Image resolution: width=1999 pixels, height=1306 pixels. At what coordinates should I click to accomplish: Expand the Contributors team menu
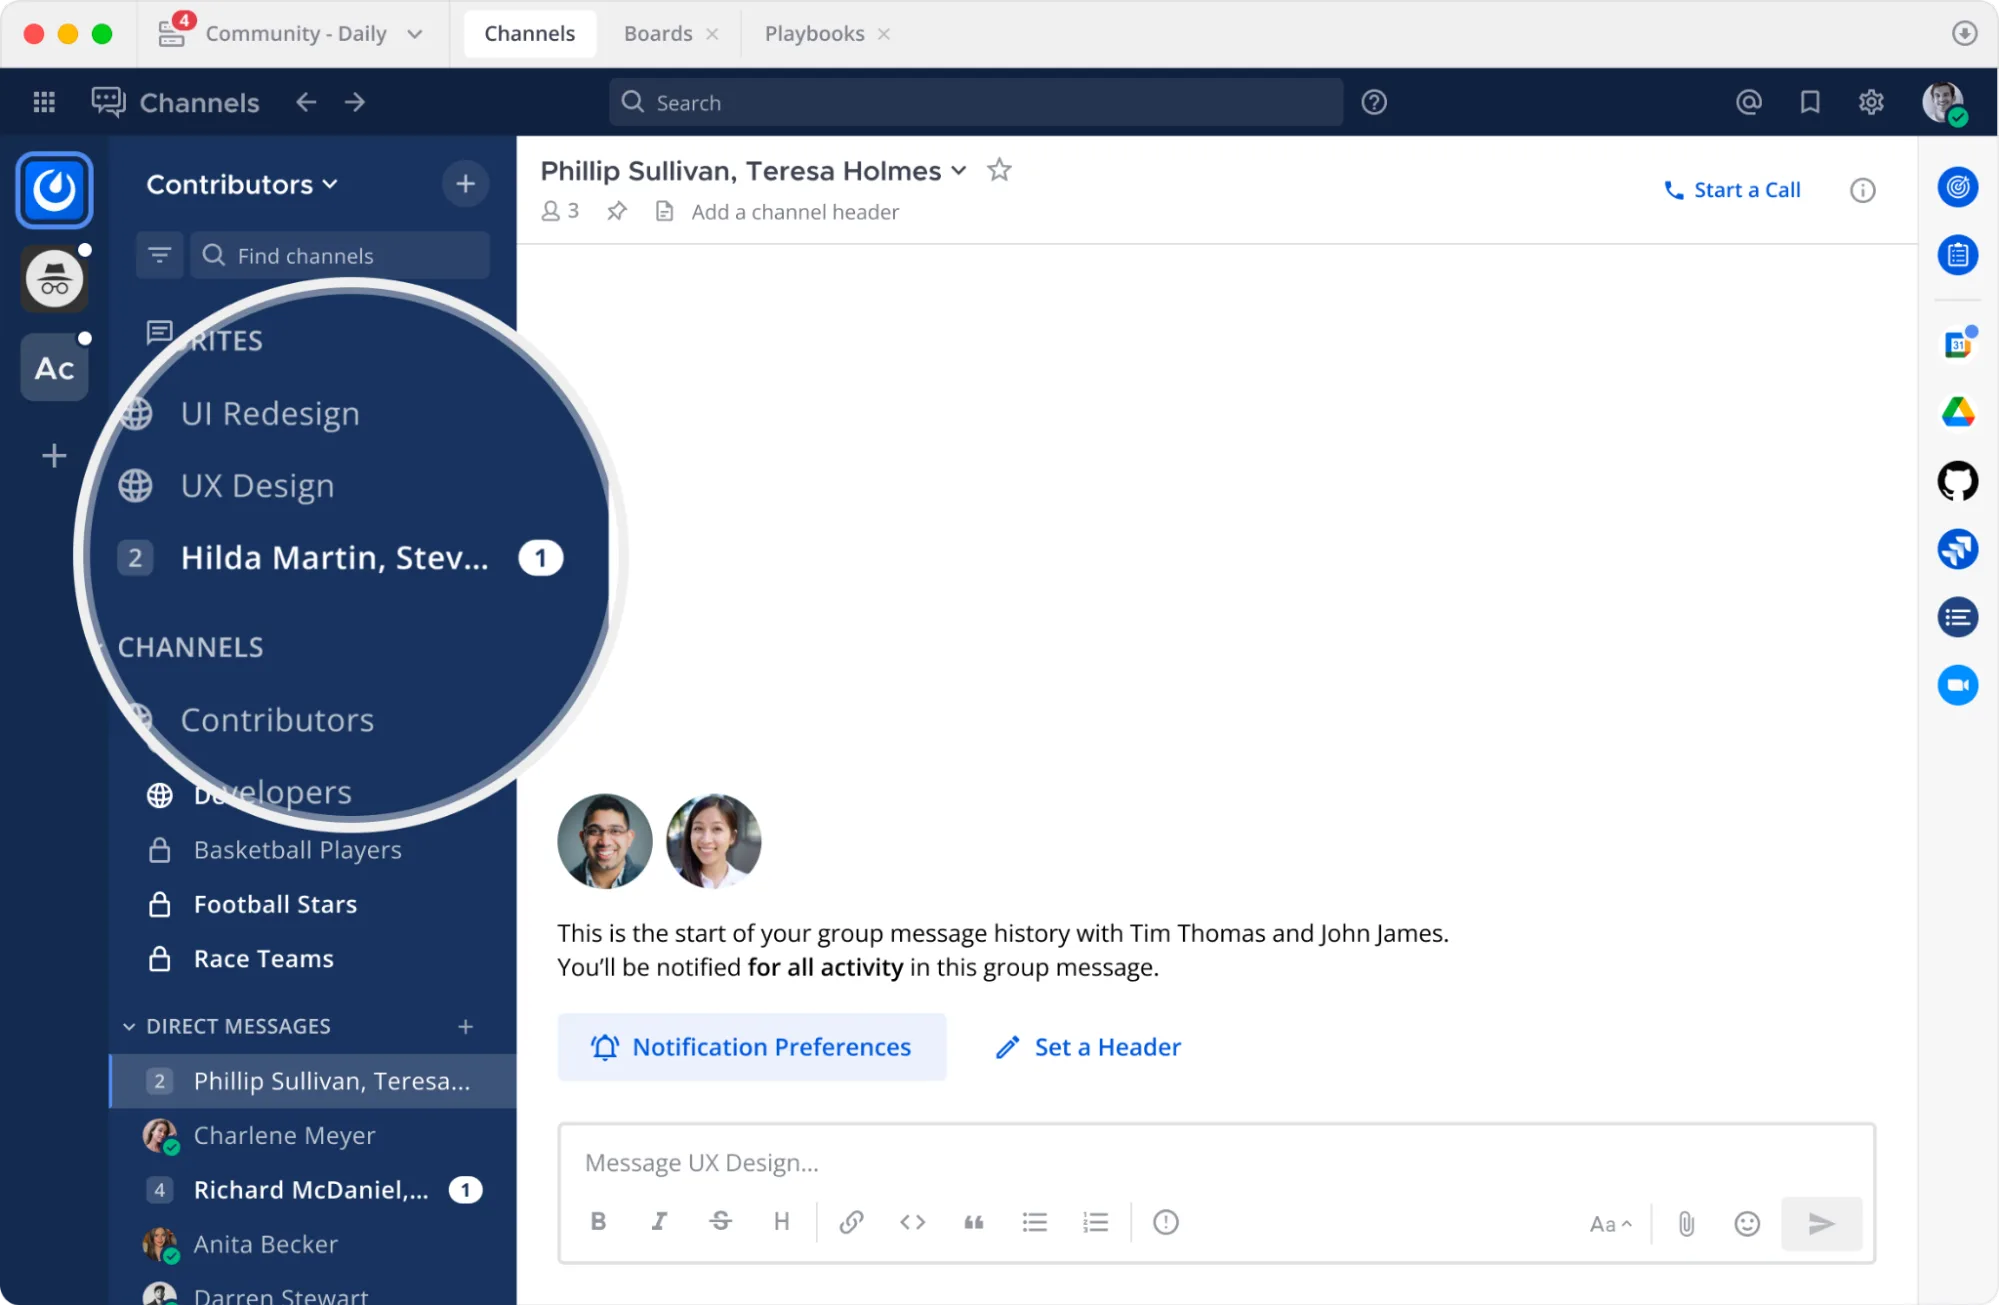tap(242, 184)
